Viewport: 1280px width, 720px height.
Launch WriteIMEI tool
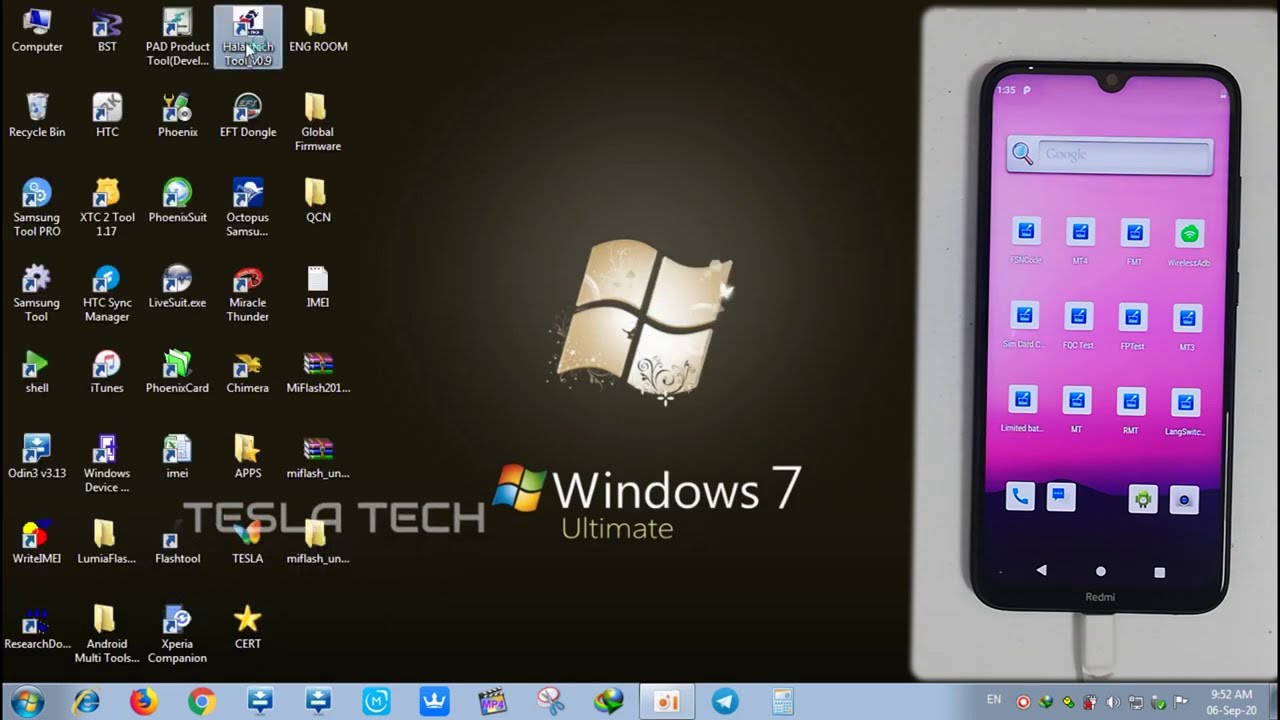point(37,543)
